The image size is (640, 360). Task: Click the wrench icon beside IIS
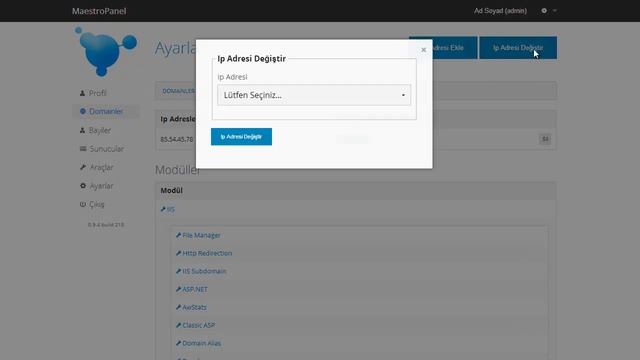(x=163, y=209)
